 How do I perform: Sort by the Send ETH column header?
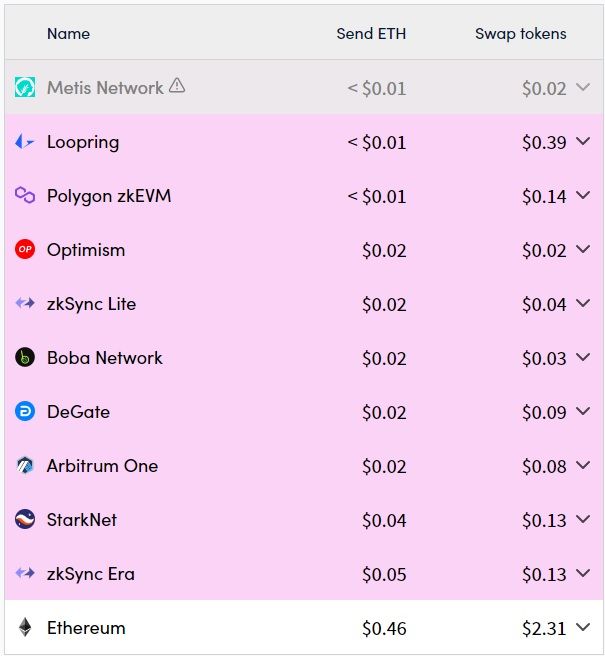click(x=371, y=34)
